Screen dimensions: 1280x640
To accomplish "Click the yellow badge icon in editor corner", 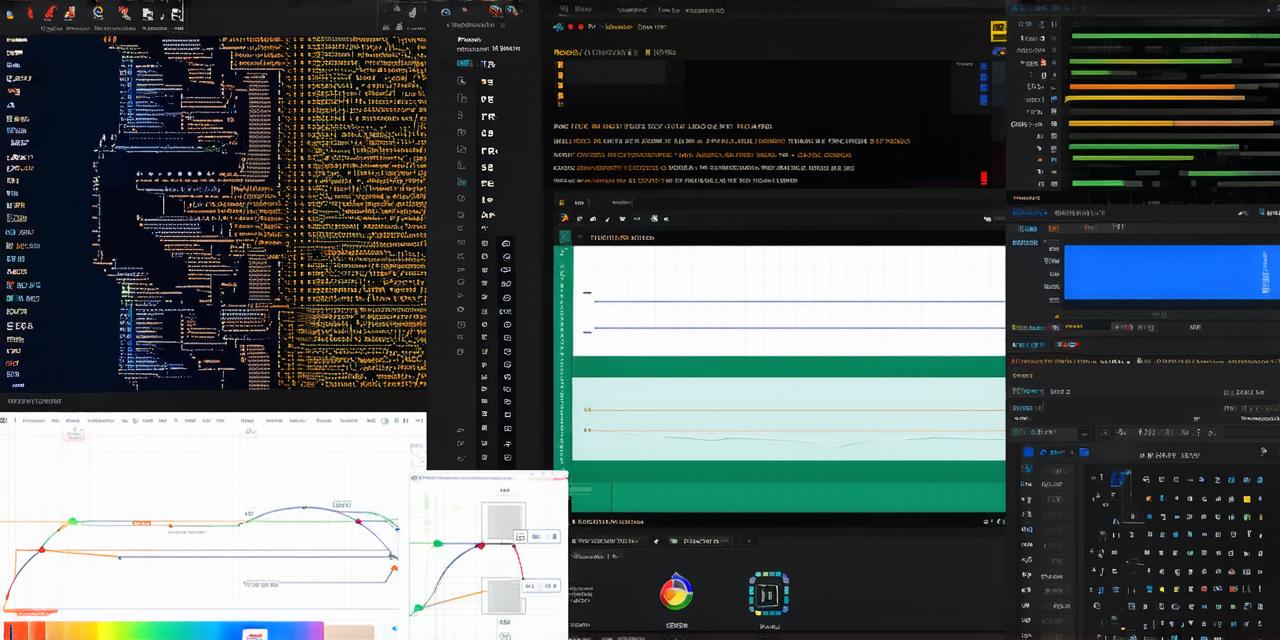I will [x=998, y=32].
